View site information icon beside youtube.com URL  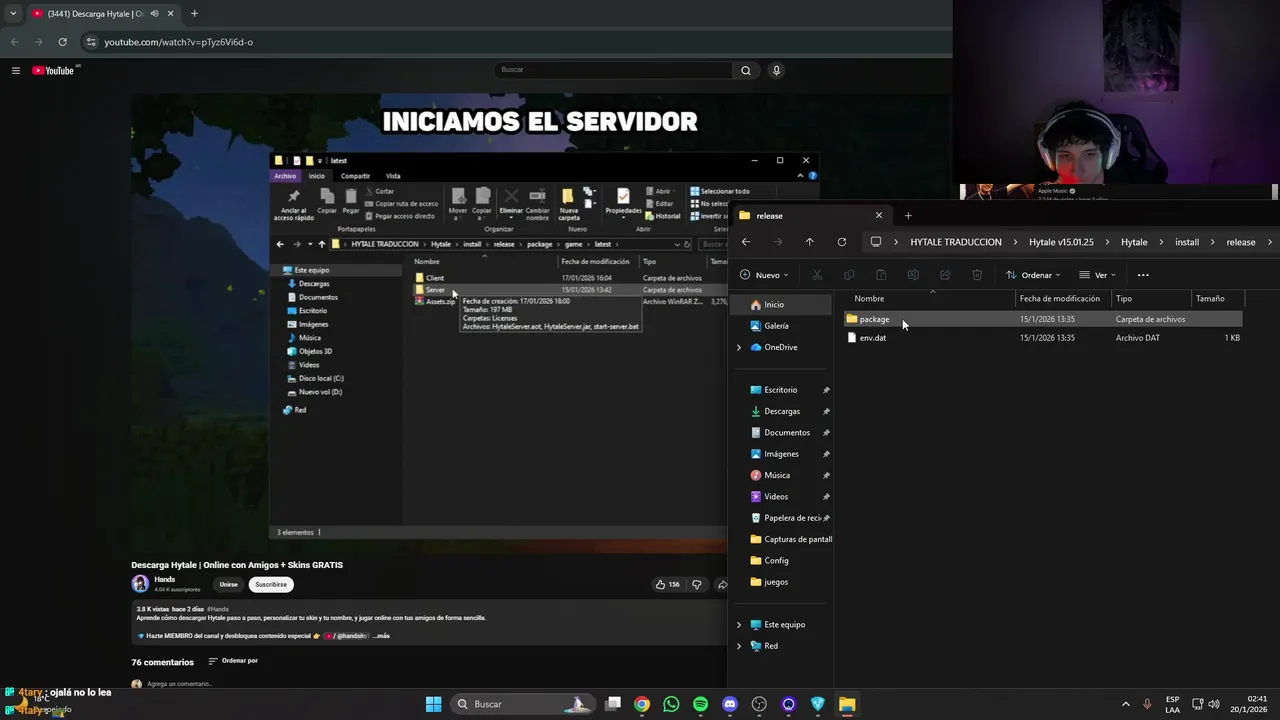click(x=91, y=42)
